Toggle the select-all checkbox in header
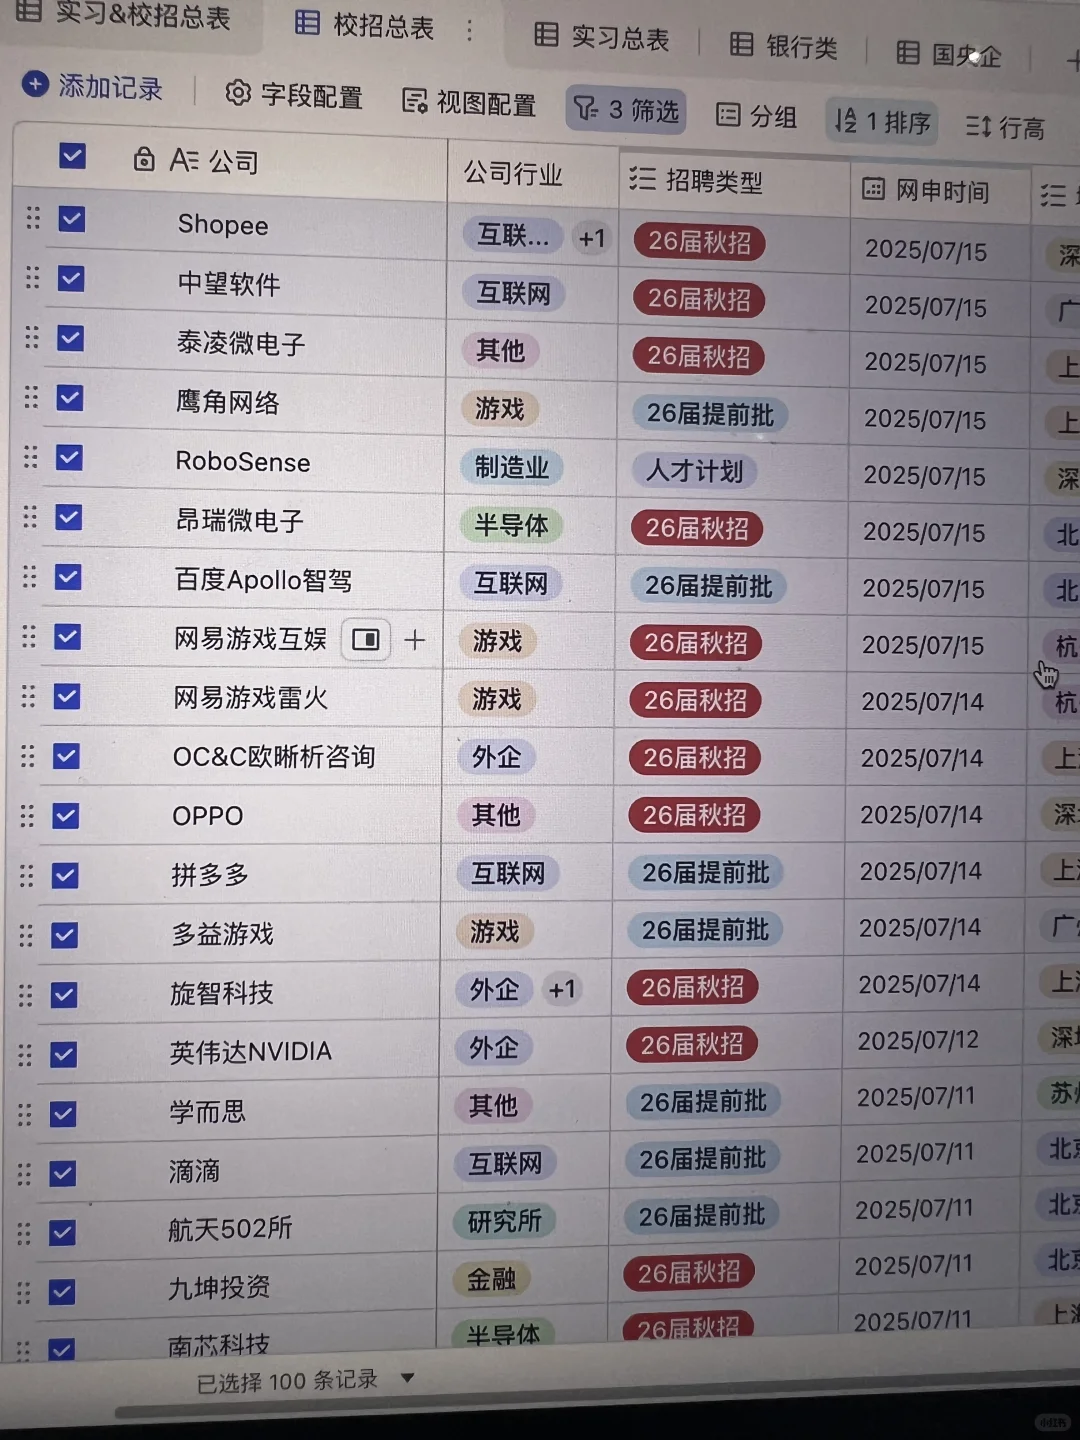 [x=72, y=156]
